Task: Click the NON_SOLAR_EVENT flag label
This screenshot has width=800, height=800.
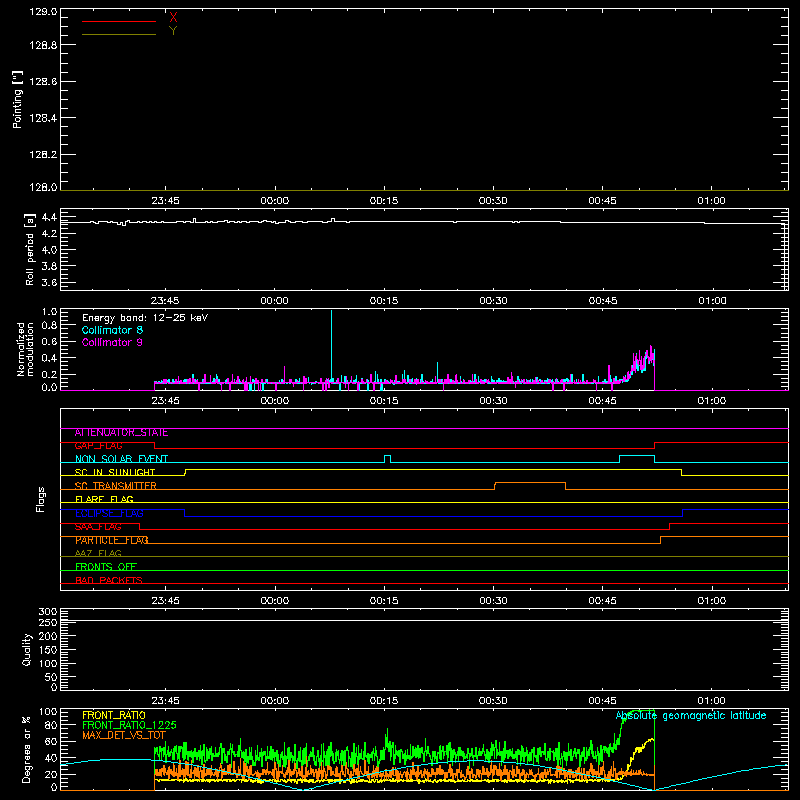Action: coord(121,459)
